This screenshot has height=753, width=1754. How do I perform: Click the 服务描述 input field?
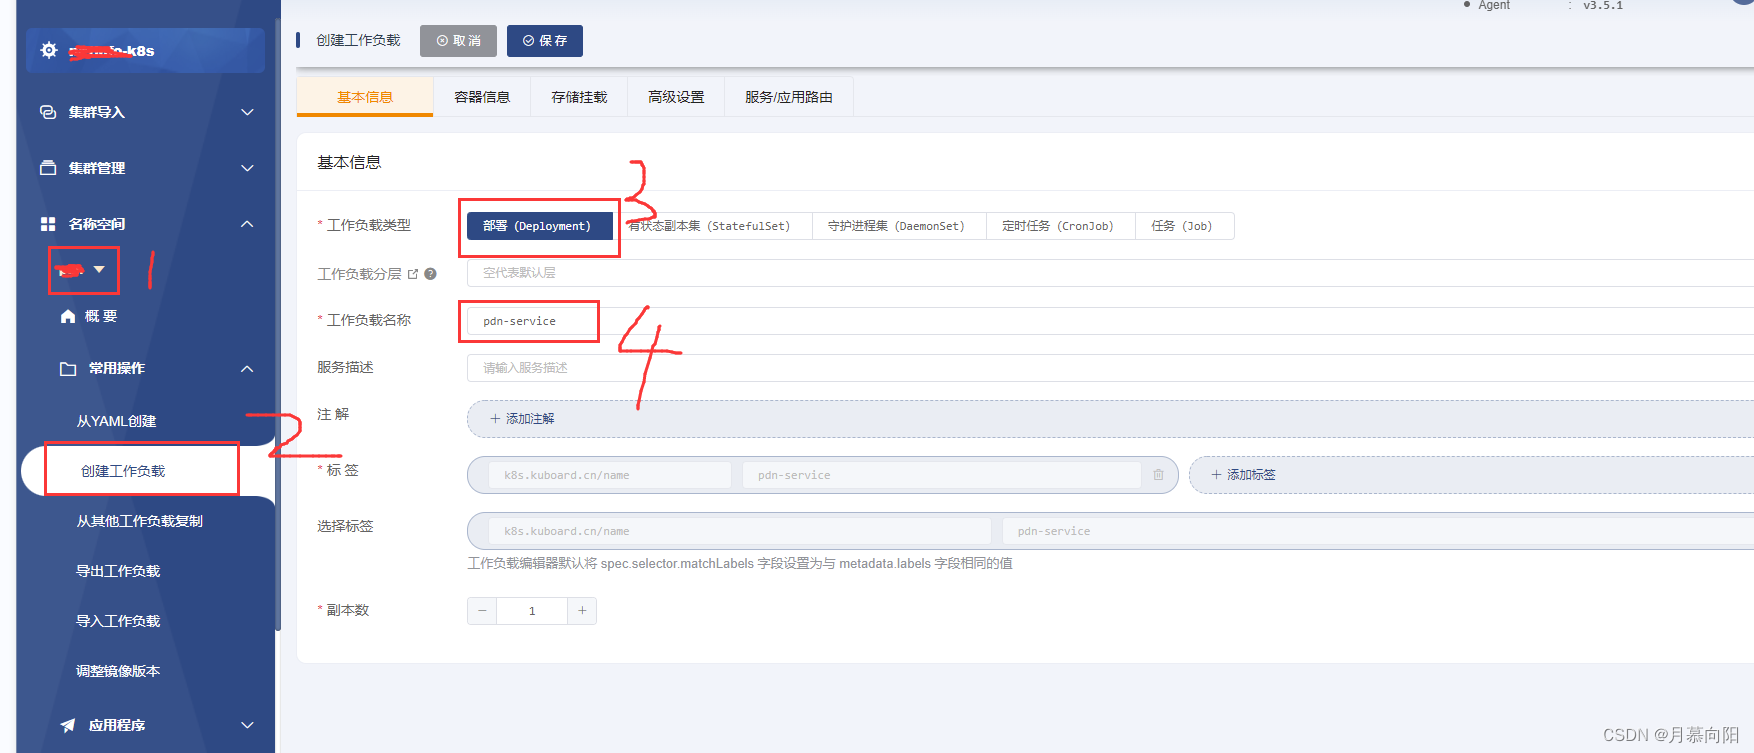coord(1110,368)
